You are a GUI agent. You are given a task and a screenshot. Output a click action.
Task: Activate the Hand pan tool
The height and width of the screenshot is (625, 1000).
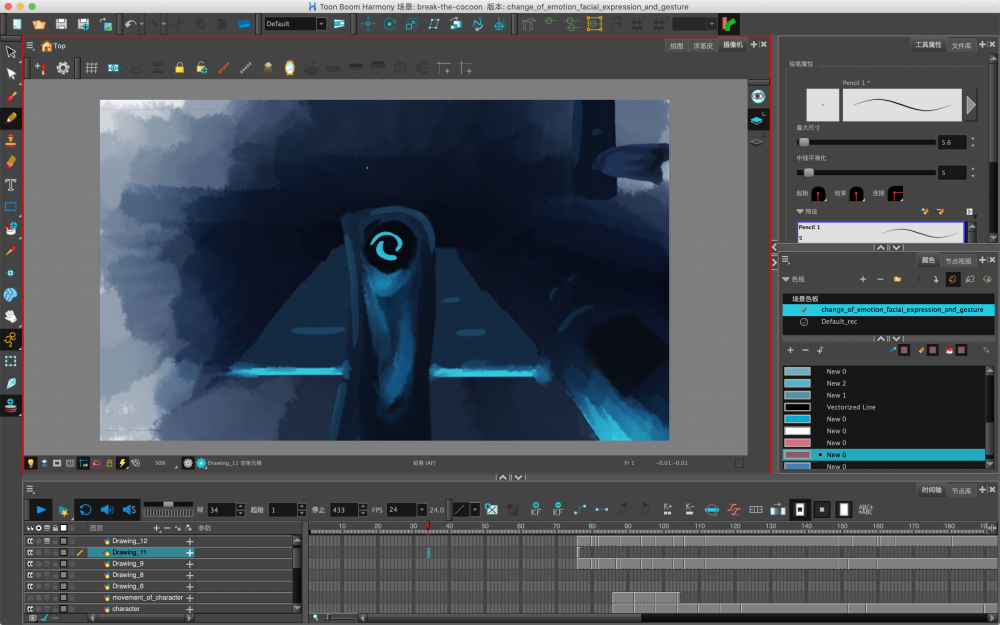[x=11, y=316]
